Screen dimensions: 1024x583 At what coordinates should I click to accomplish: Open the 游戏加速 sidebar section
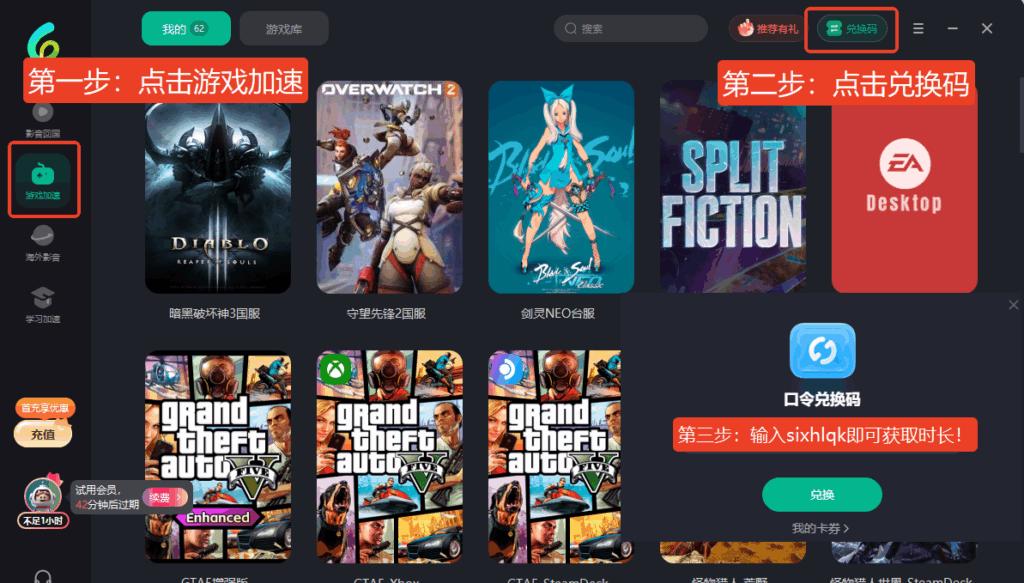pos(43,180)
